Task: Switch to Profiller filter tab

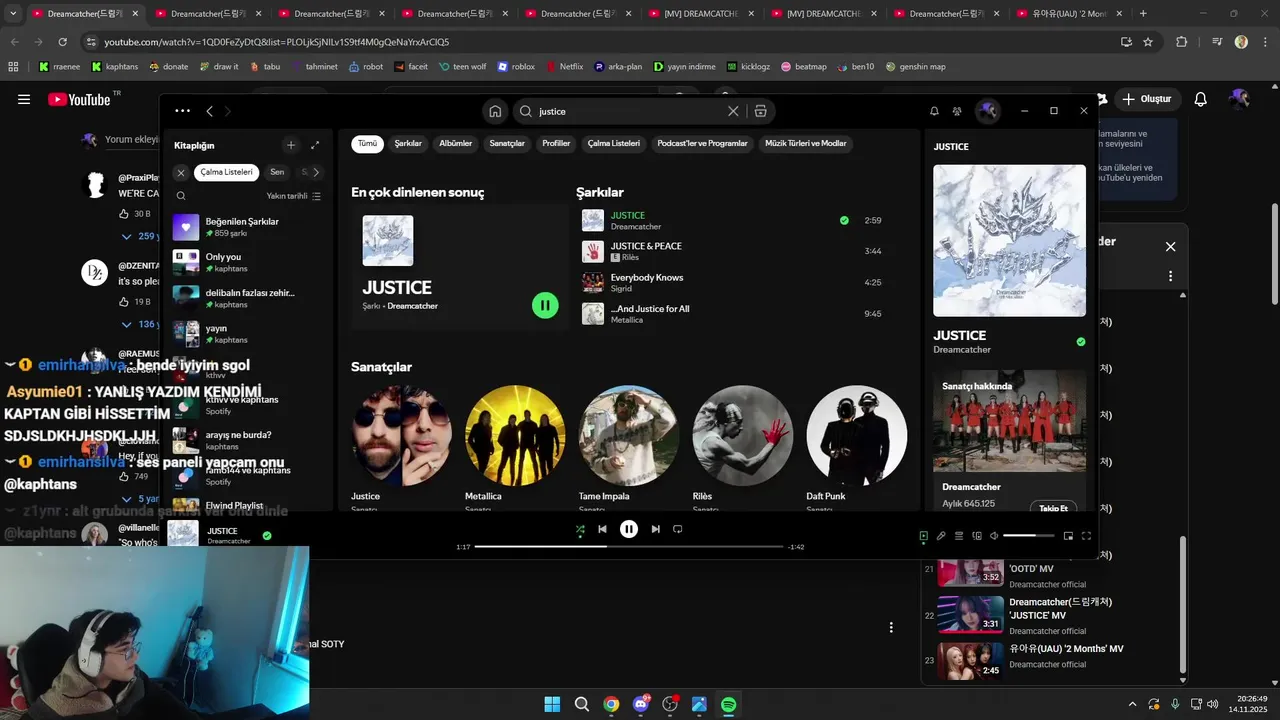Action: click(x=556, y=144)
